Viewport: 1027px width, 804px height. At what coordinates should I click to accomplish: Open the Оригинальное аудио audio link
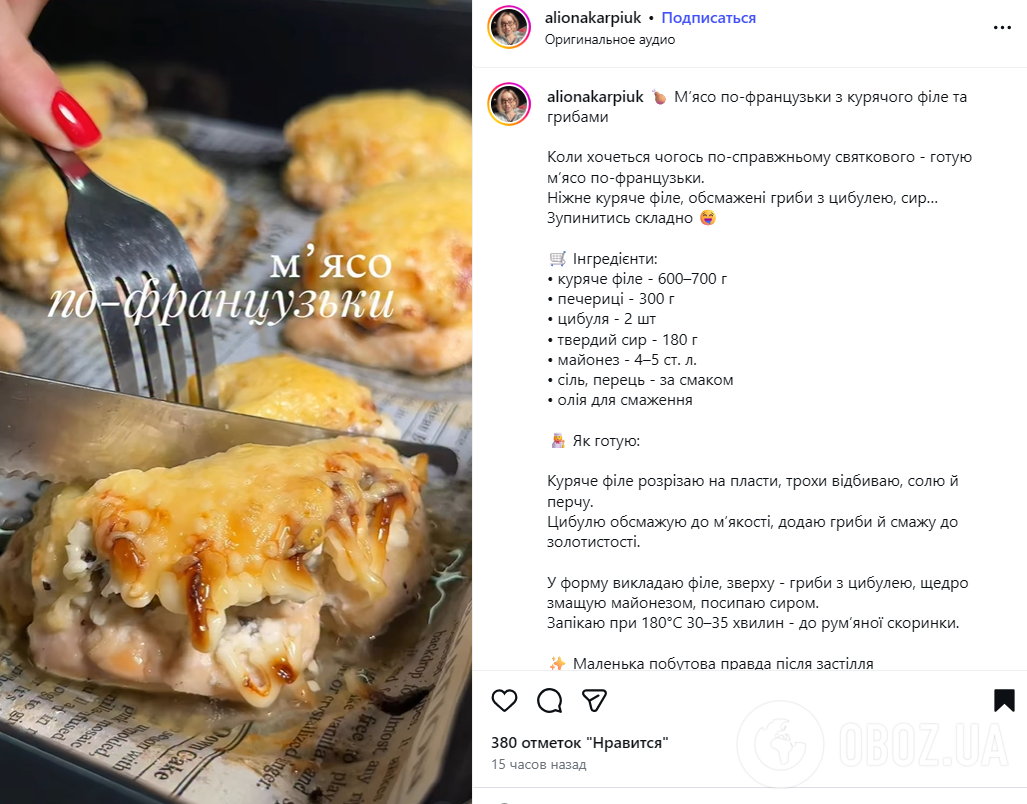[610, 40]
